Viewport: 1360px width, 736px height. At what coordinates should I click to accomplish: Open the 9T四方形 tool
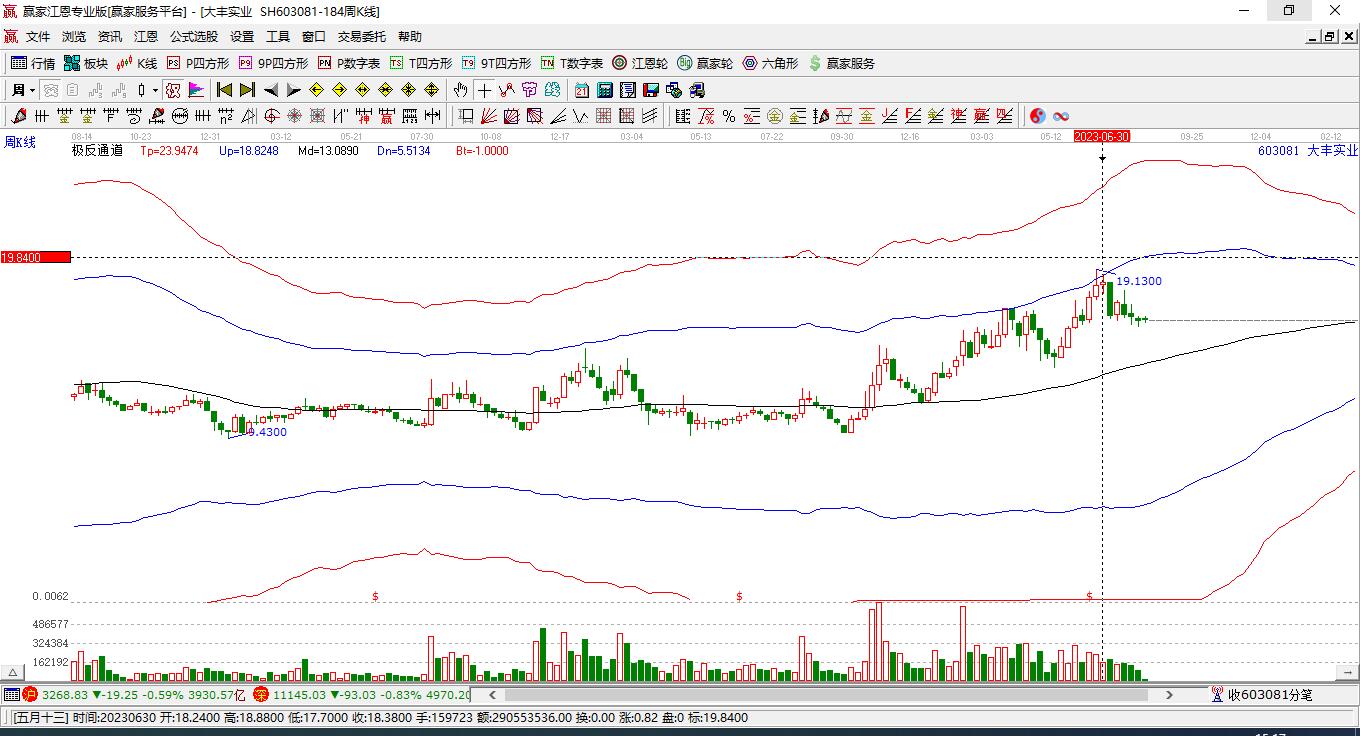point(496,63)
